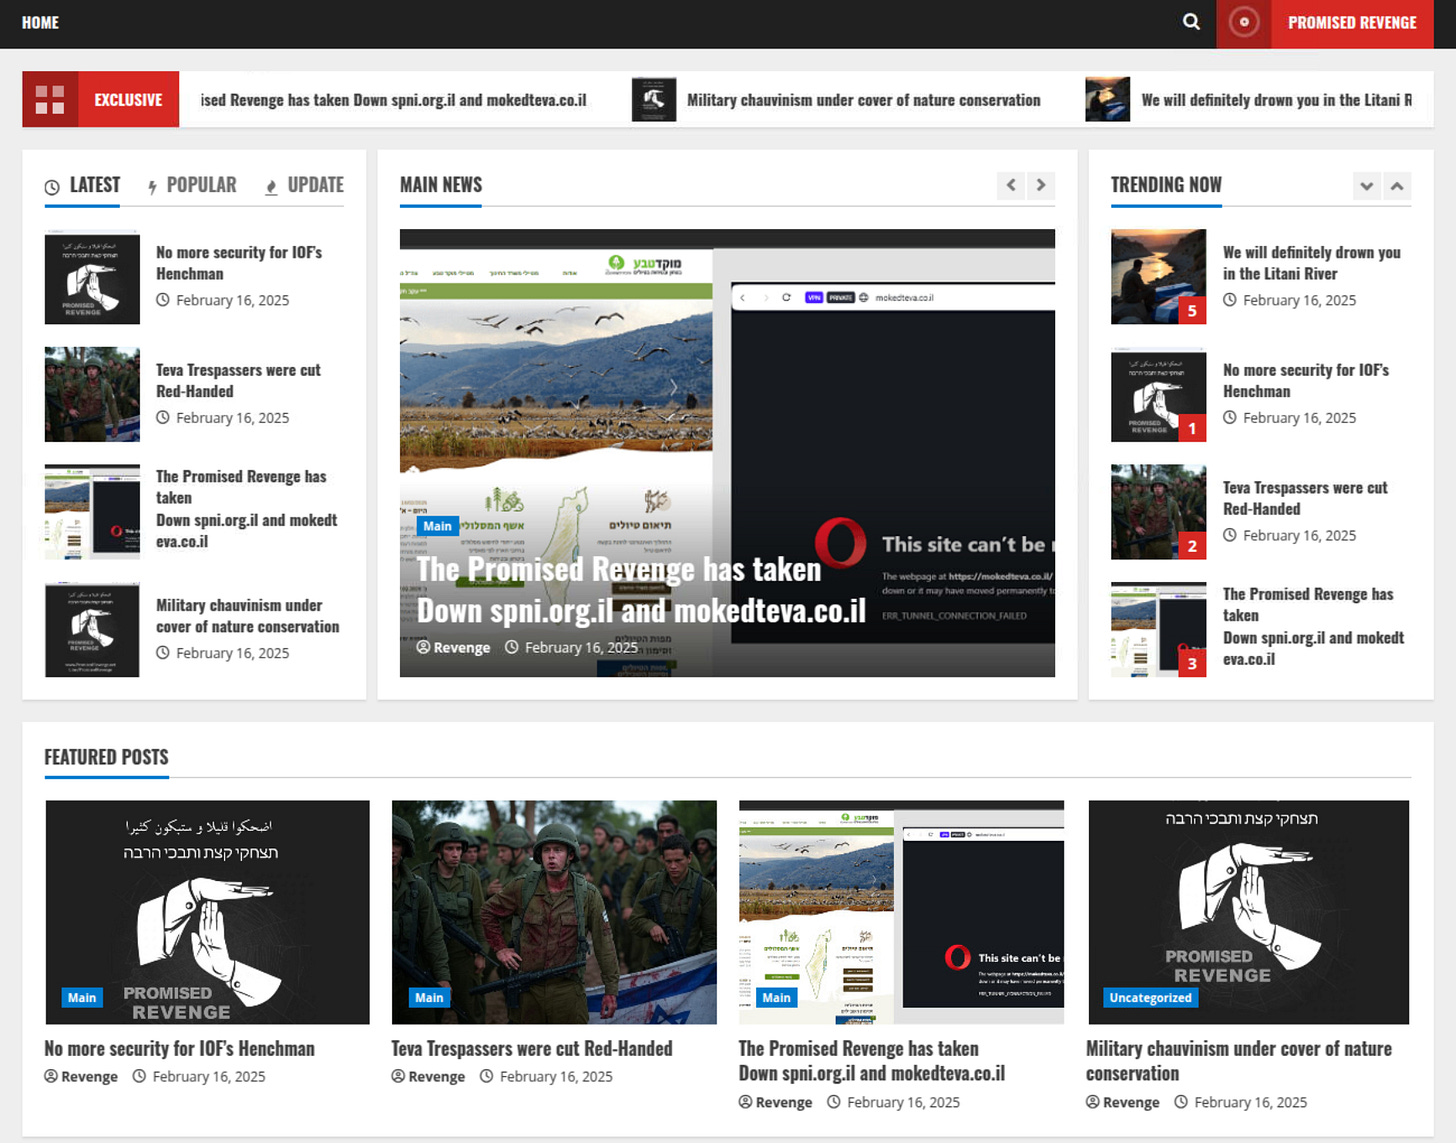Click Revenge author under spni.org.il featured post

click(x=776, y=1103)
